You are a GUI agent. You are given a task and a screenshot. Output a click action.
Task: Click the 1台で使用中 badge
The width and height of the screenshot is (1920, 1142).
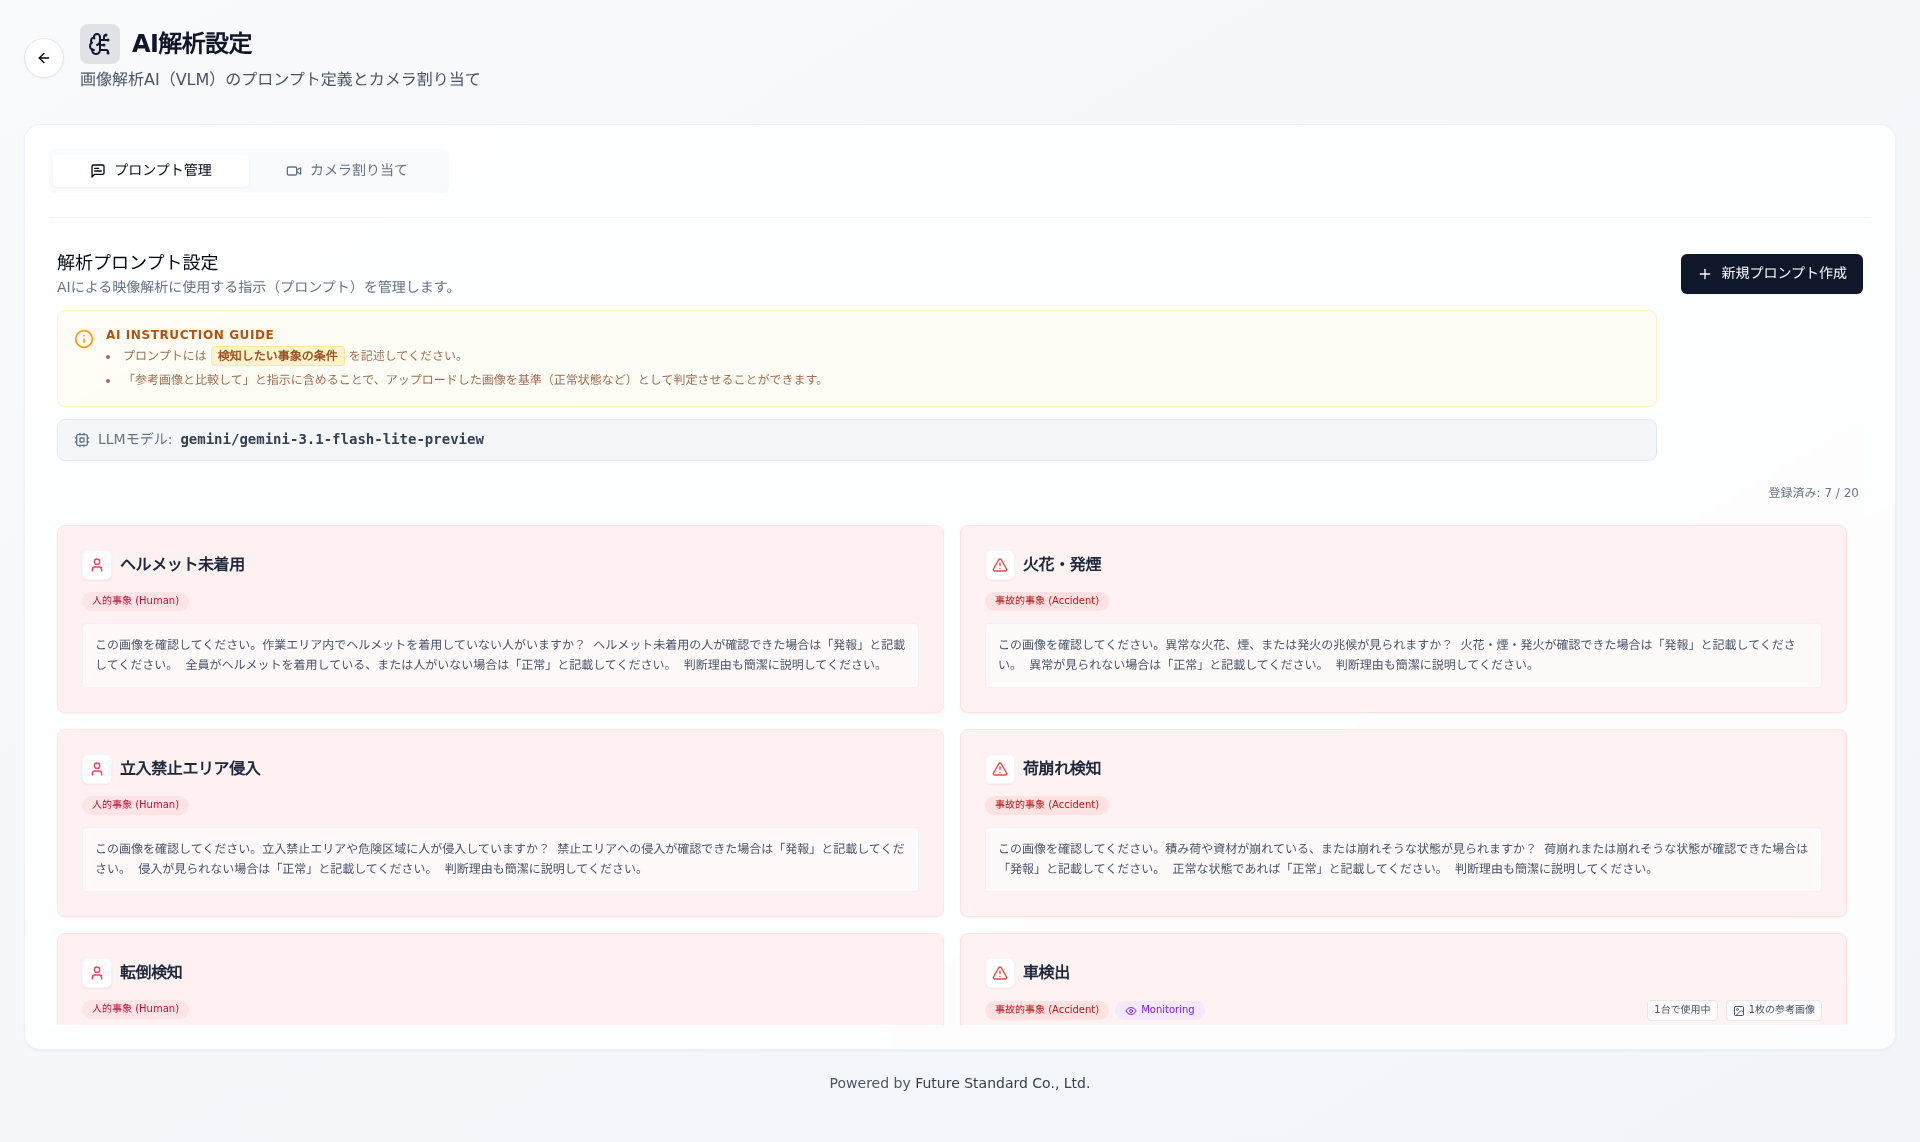[x=1682, y=1010]
